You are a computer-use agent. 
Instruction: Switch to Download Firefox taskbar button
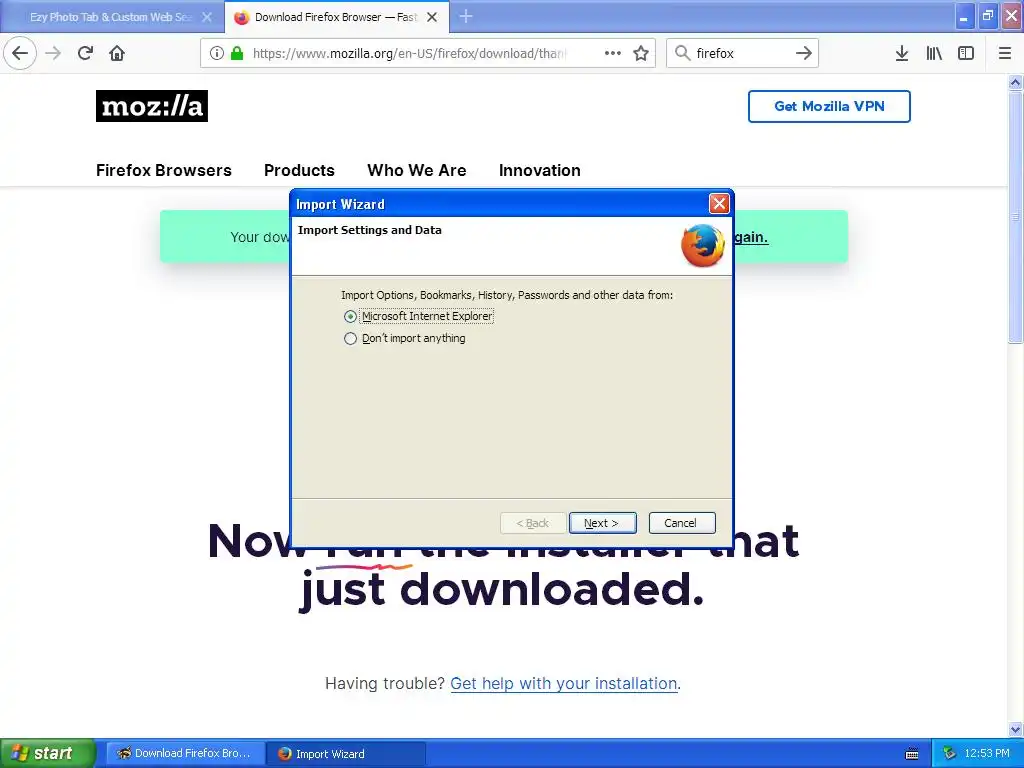(x=185, y=753)
